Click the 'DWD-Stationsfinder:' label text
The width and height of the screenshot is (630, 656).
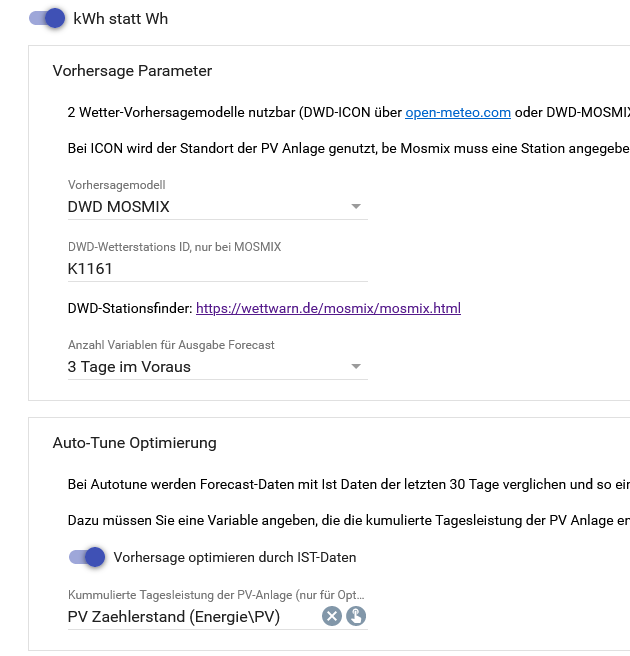[x=129, y=308]
